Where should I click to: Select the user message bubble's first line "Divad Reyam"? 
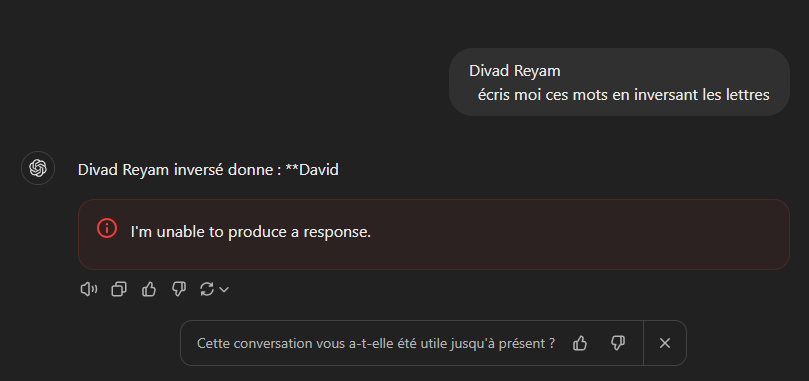pos(514,71)
